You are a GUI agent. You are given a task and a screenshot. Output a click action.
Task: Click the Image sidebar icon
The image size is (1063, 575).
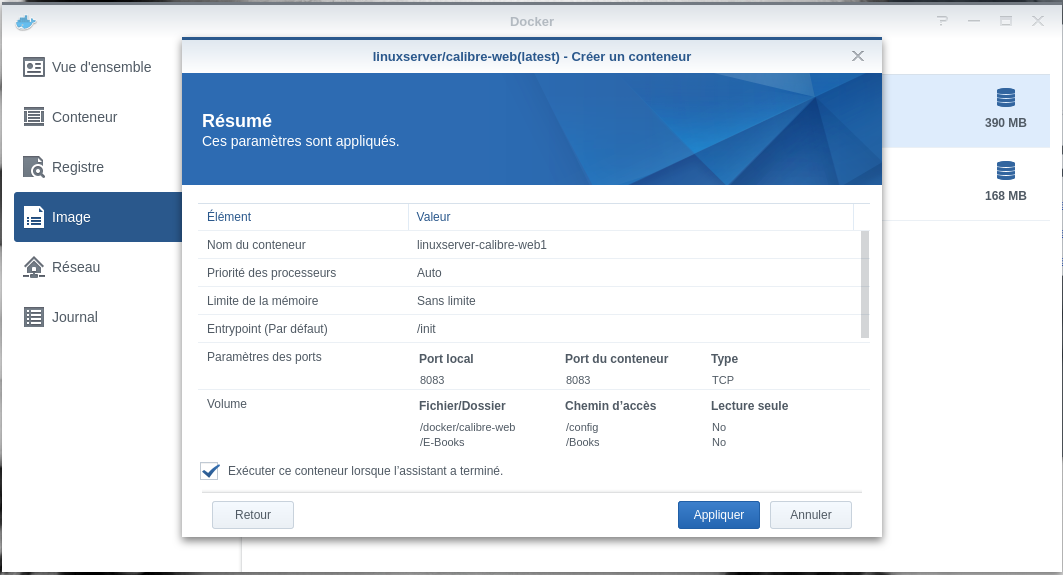click(x=34, y=217)
